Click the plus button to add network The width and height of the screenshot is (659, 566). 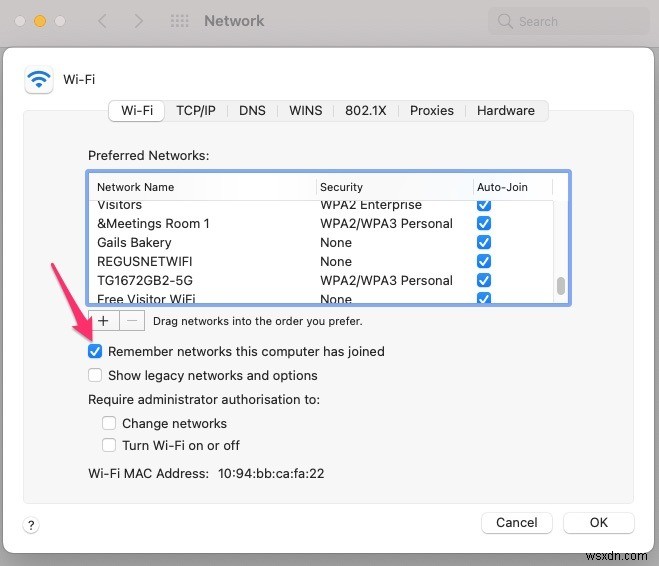click(103, 321)
